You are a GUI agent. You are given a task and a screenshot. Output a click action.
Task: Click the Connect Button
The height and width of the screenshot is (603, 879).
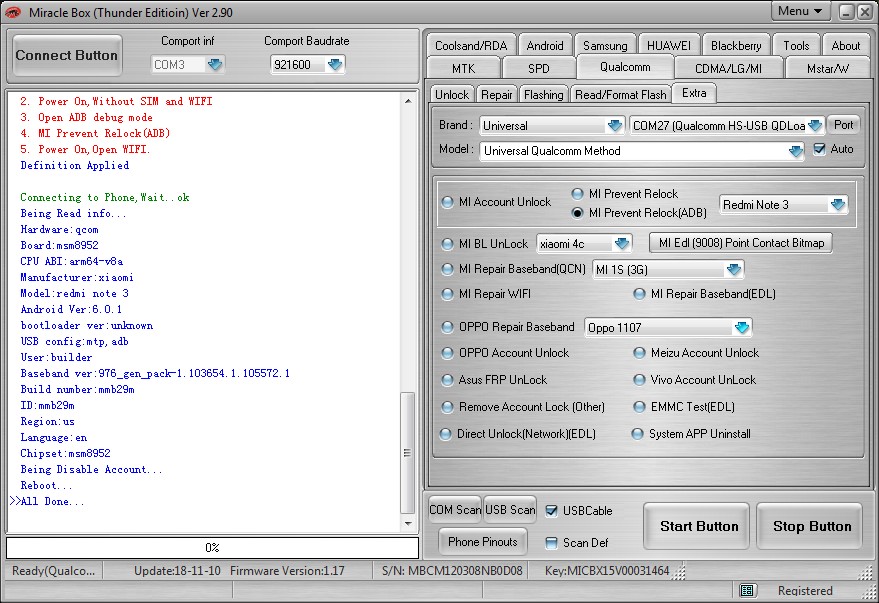pyautogui.click(x=67, y=55)
